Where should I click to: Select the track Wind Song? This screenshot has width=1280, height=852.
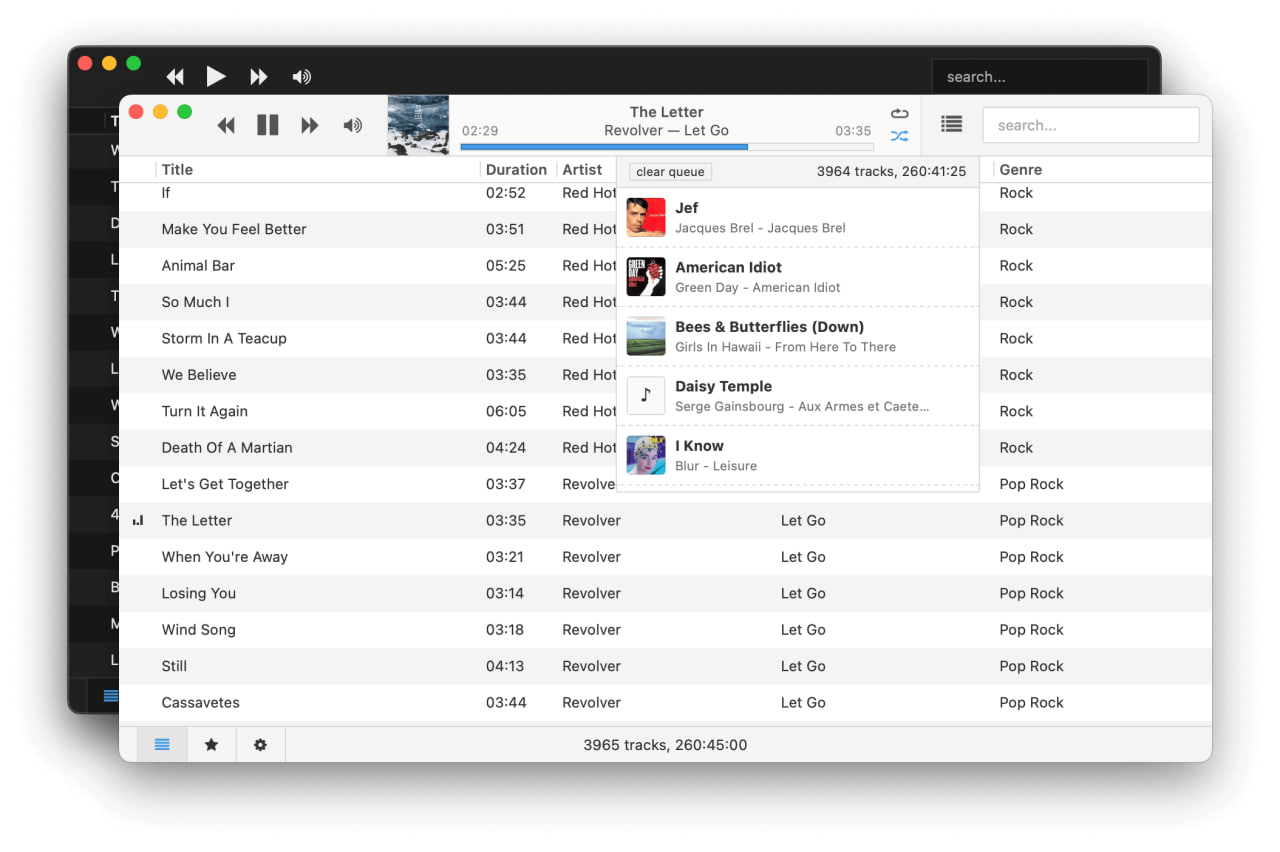click(x=199, y=630)
